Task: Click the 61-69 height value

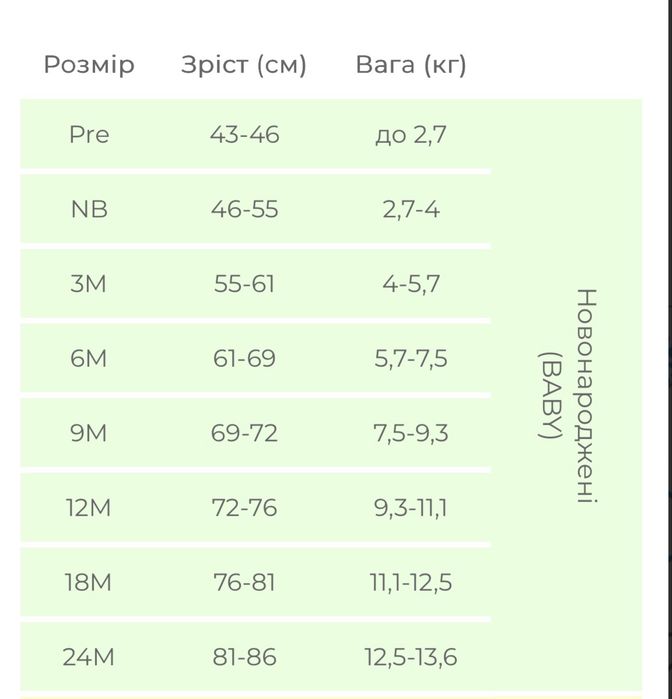Action: coord(244,358)
